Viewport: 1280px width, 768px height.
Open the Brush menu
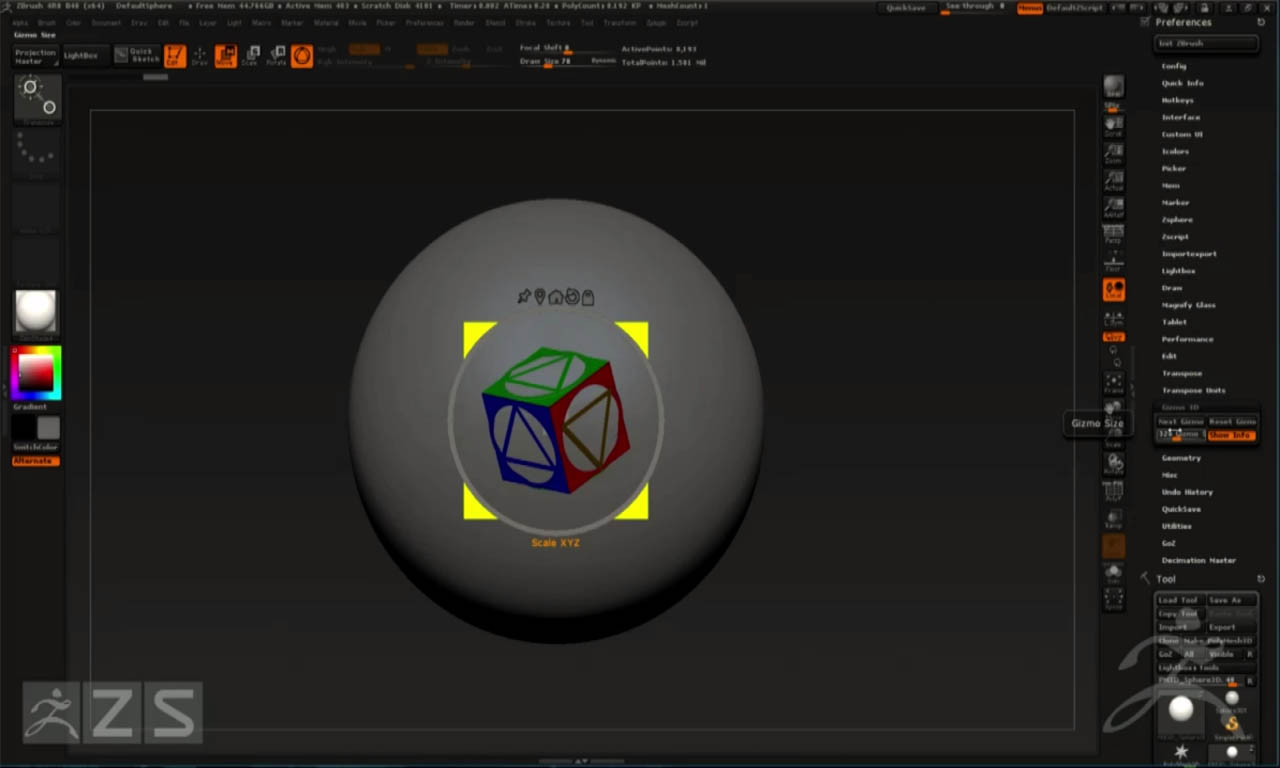pyautogui.click(x=46, y=22)
